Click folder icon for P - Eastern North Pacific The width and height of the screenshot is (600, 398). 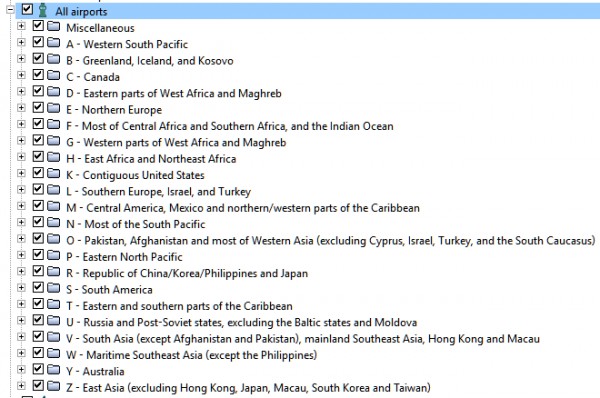pyautogui.click(x=54, y=255)
